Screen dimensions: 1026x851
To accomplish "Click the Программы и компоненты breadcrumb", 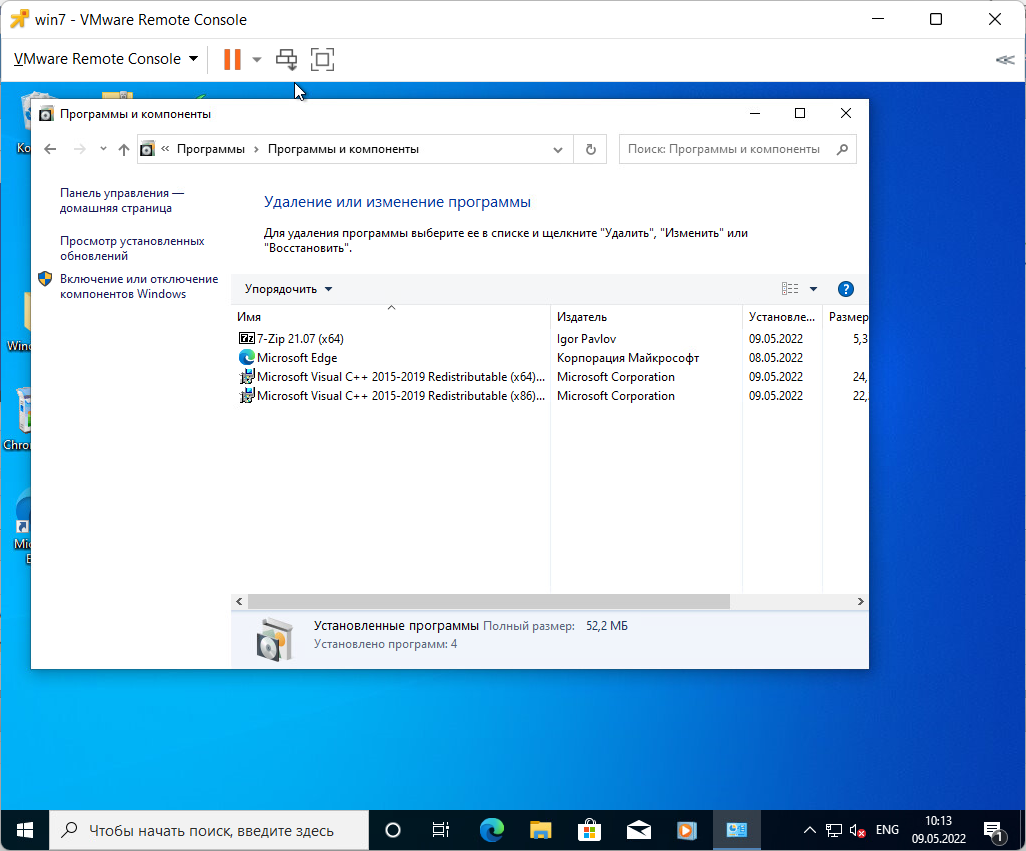I will (344, 149).
